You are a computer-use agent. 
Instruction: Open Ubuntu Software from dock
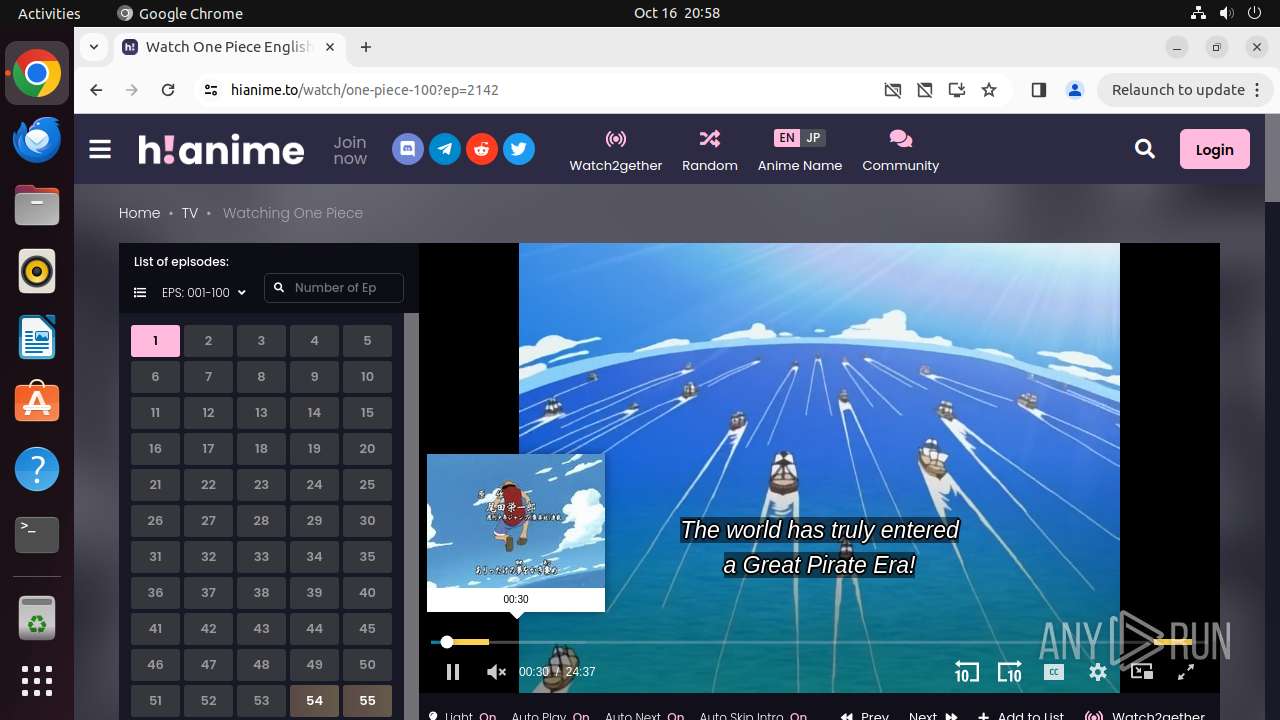click(37, 403)
